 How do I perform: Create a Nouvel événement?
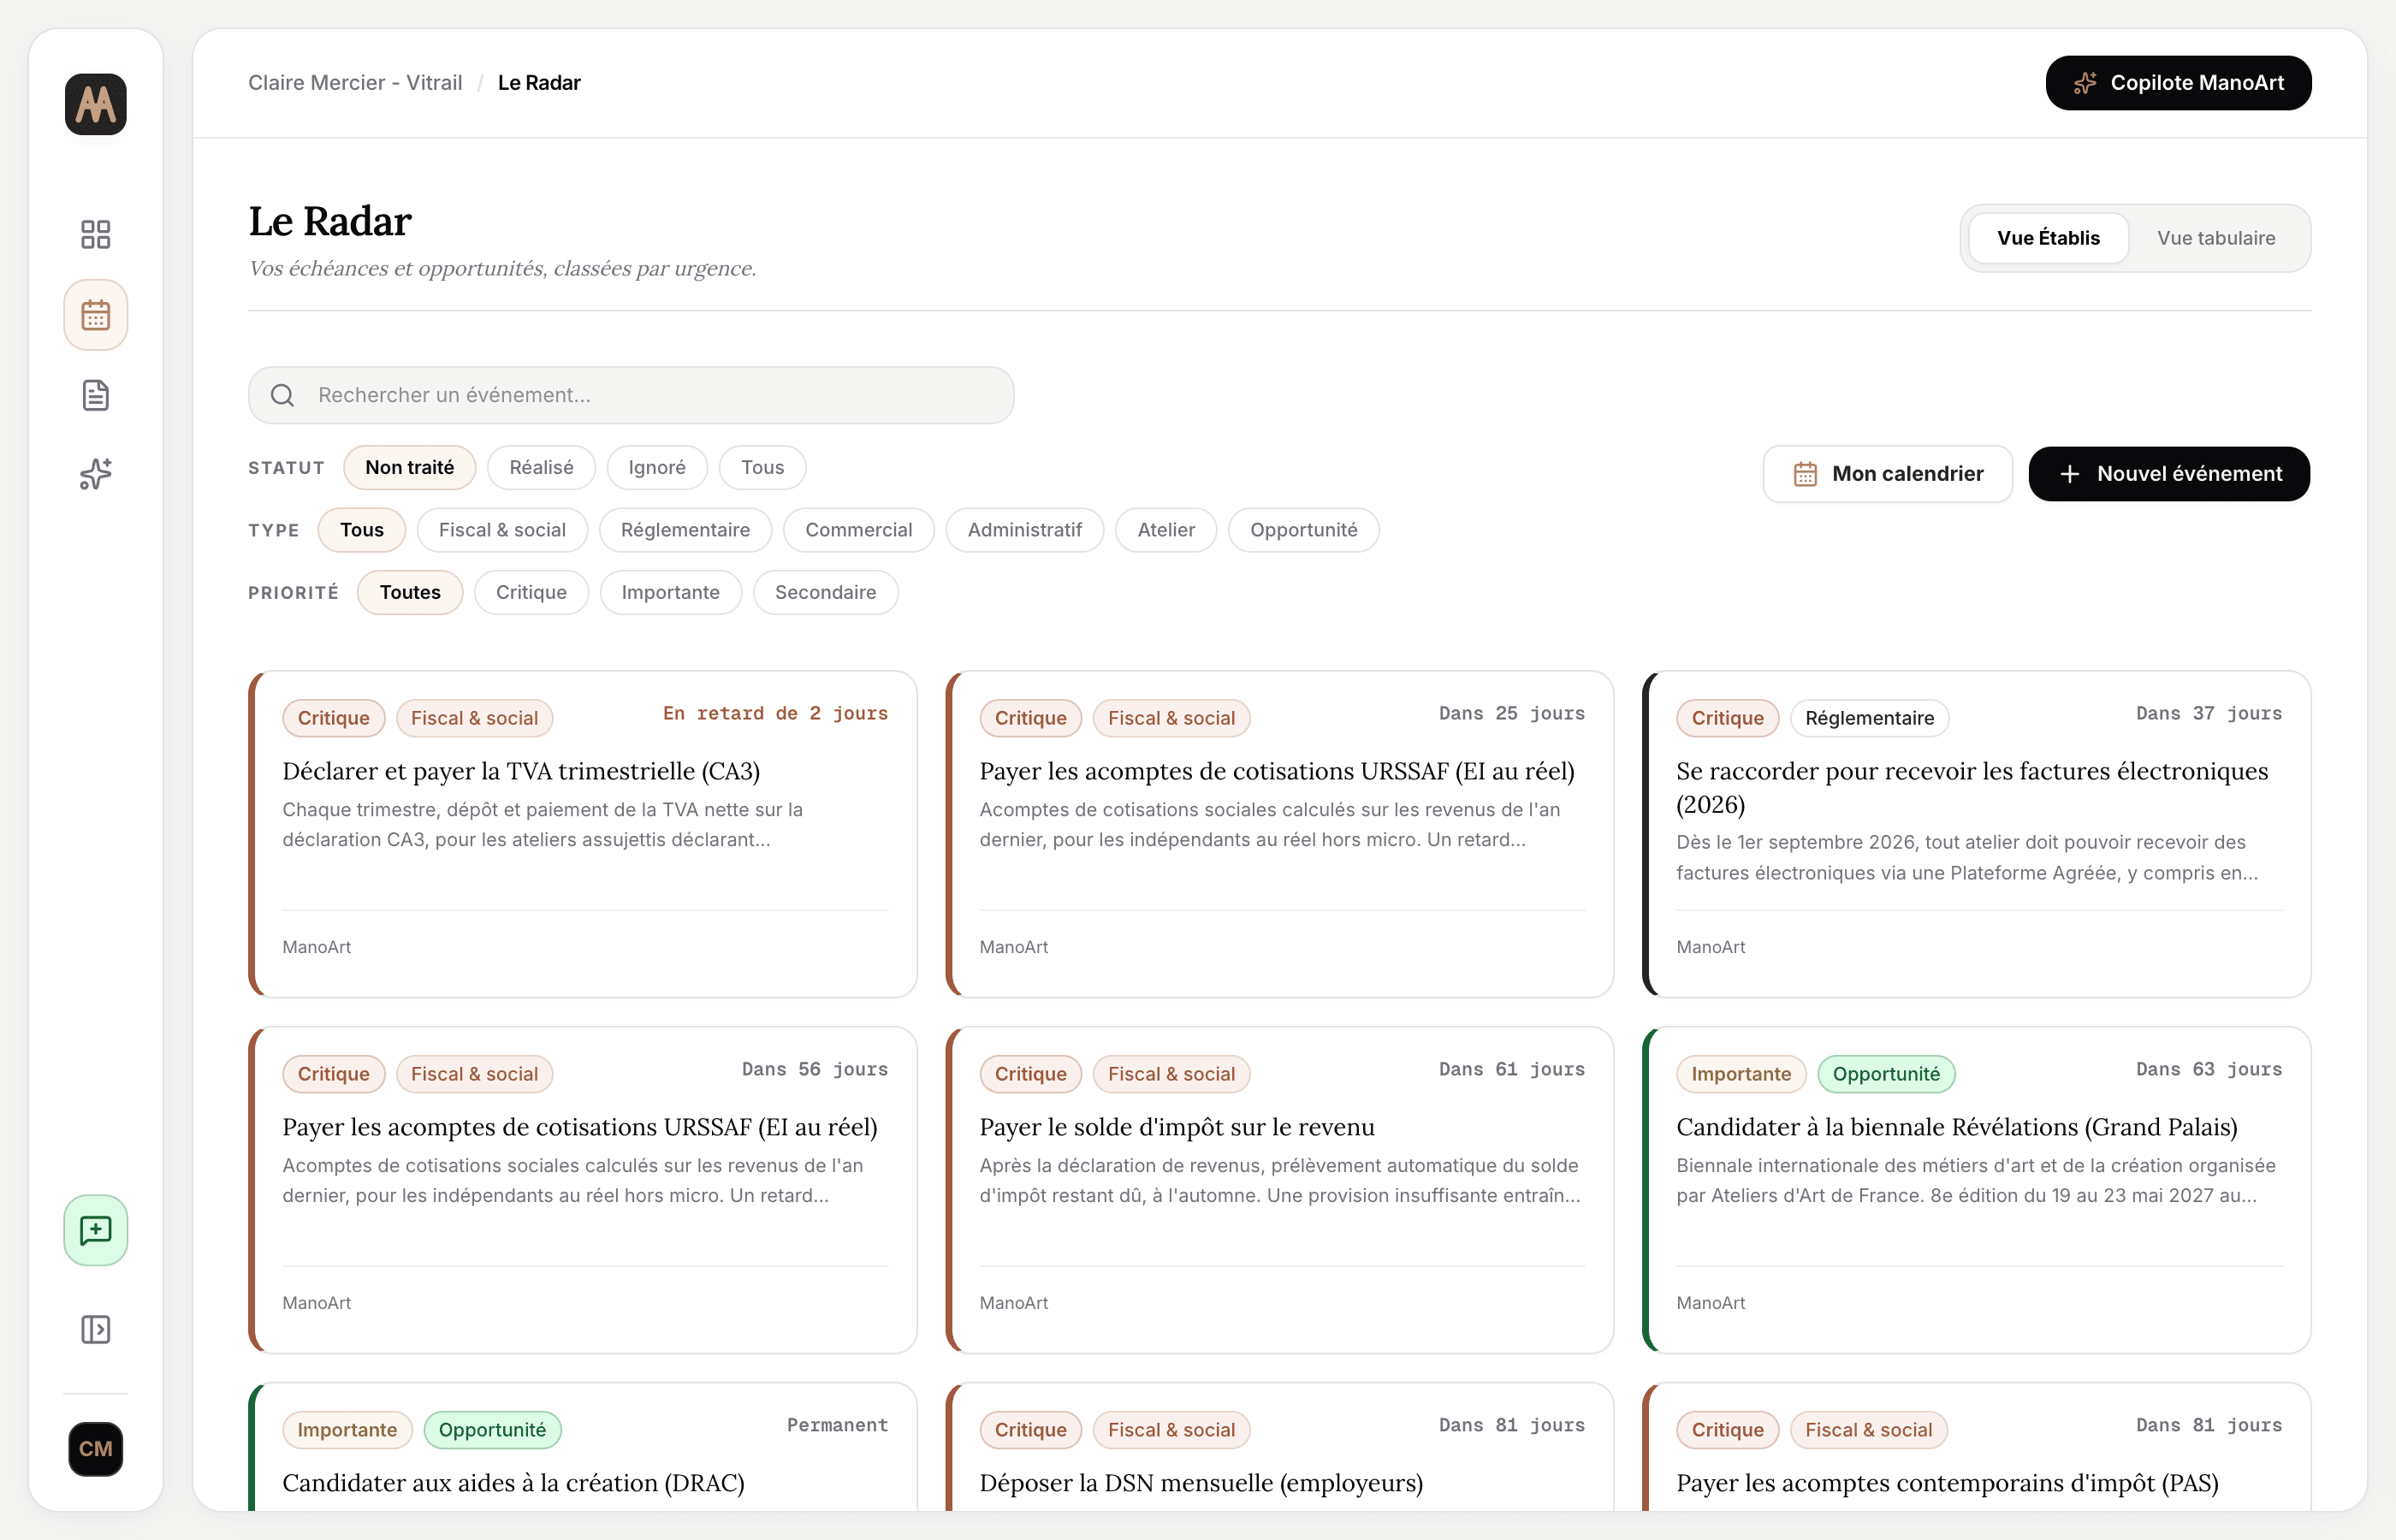(2169, 474)
